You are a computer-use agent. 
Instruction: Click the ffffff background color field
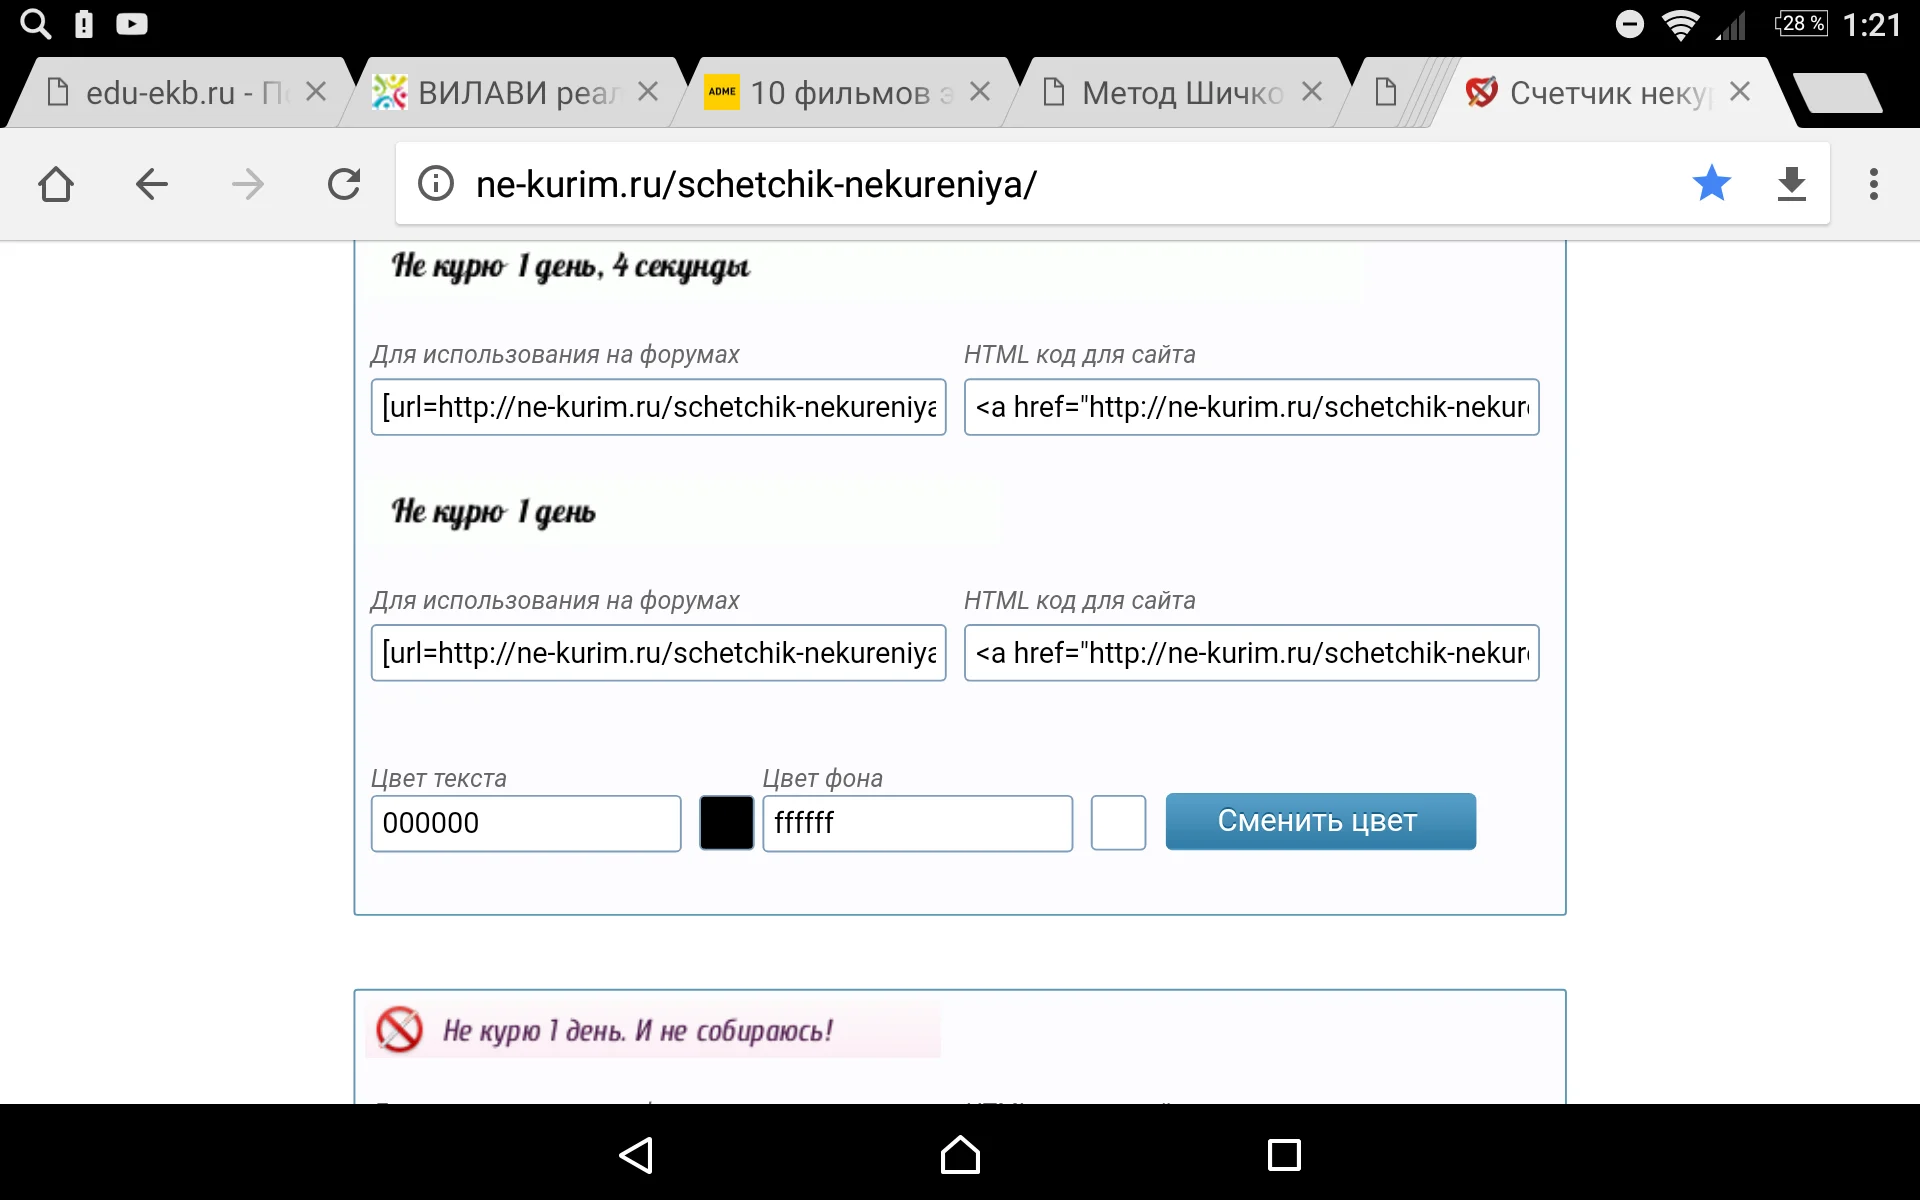pyautogui.click(x=917, y=822)
